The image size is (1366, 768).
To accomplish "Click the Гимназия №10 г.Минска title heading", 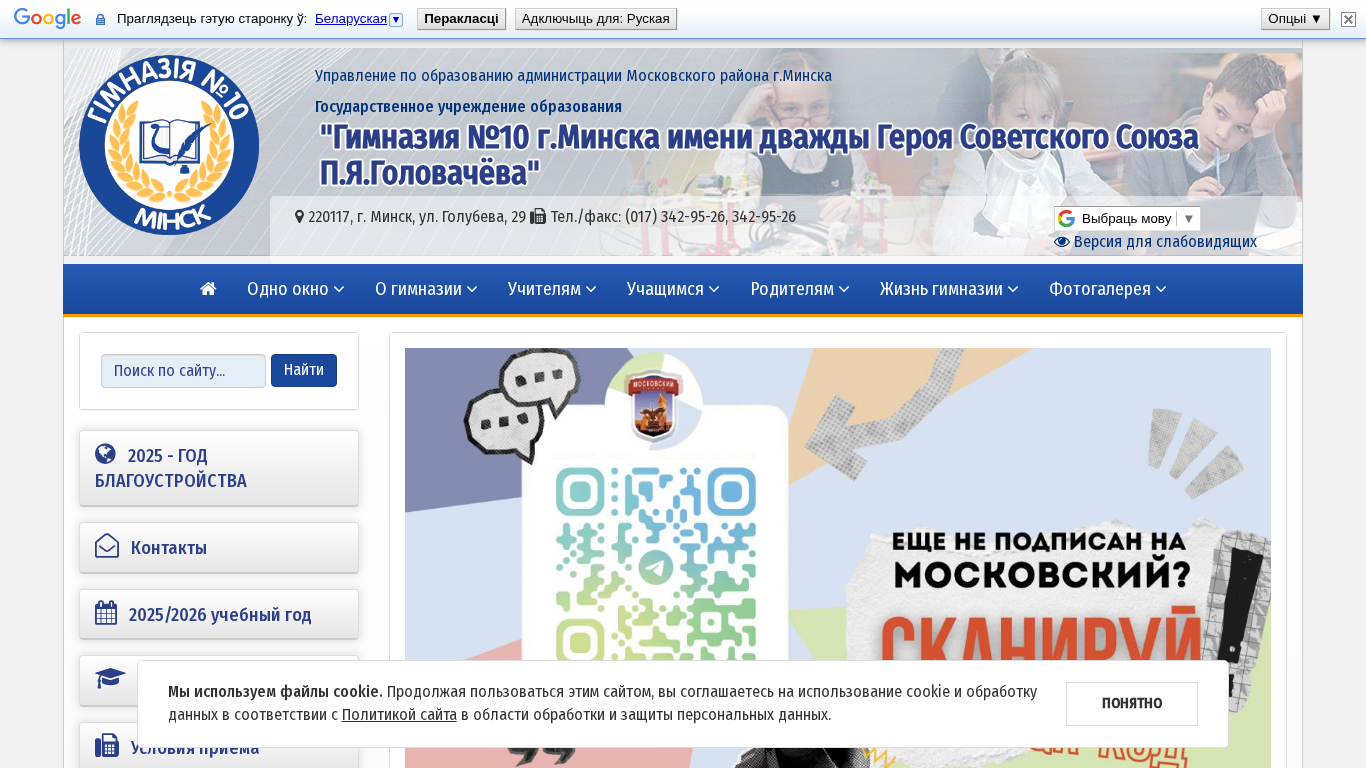I will tap(759, 155).
